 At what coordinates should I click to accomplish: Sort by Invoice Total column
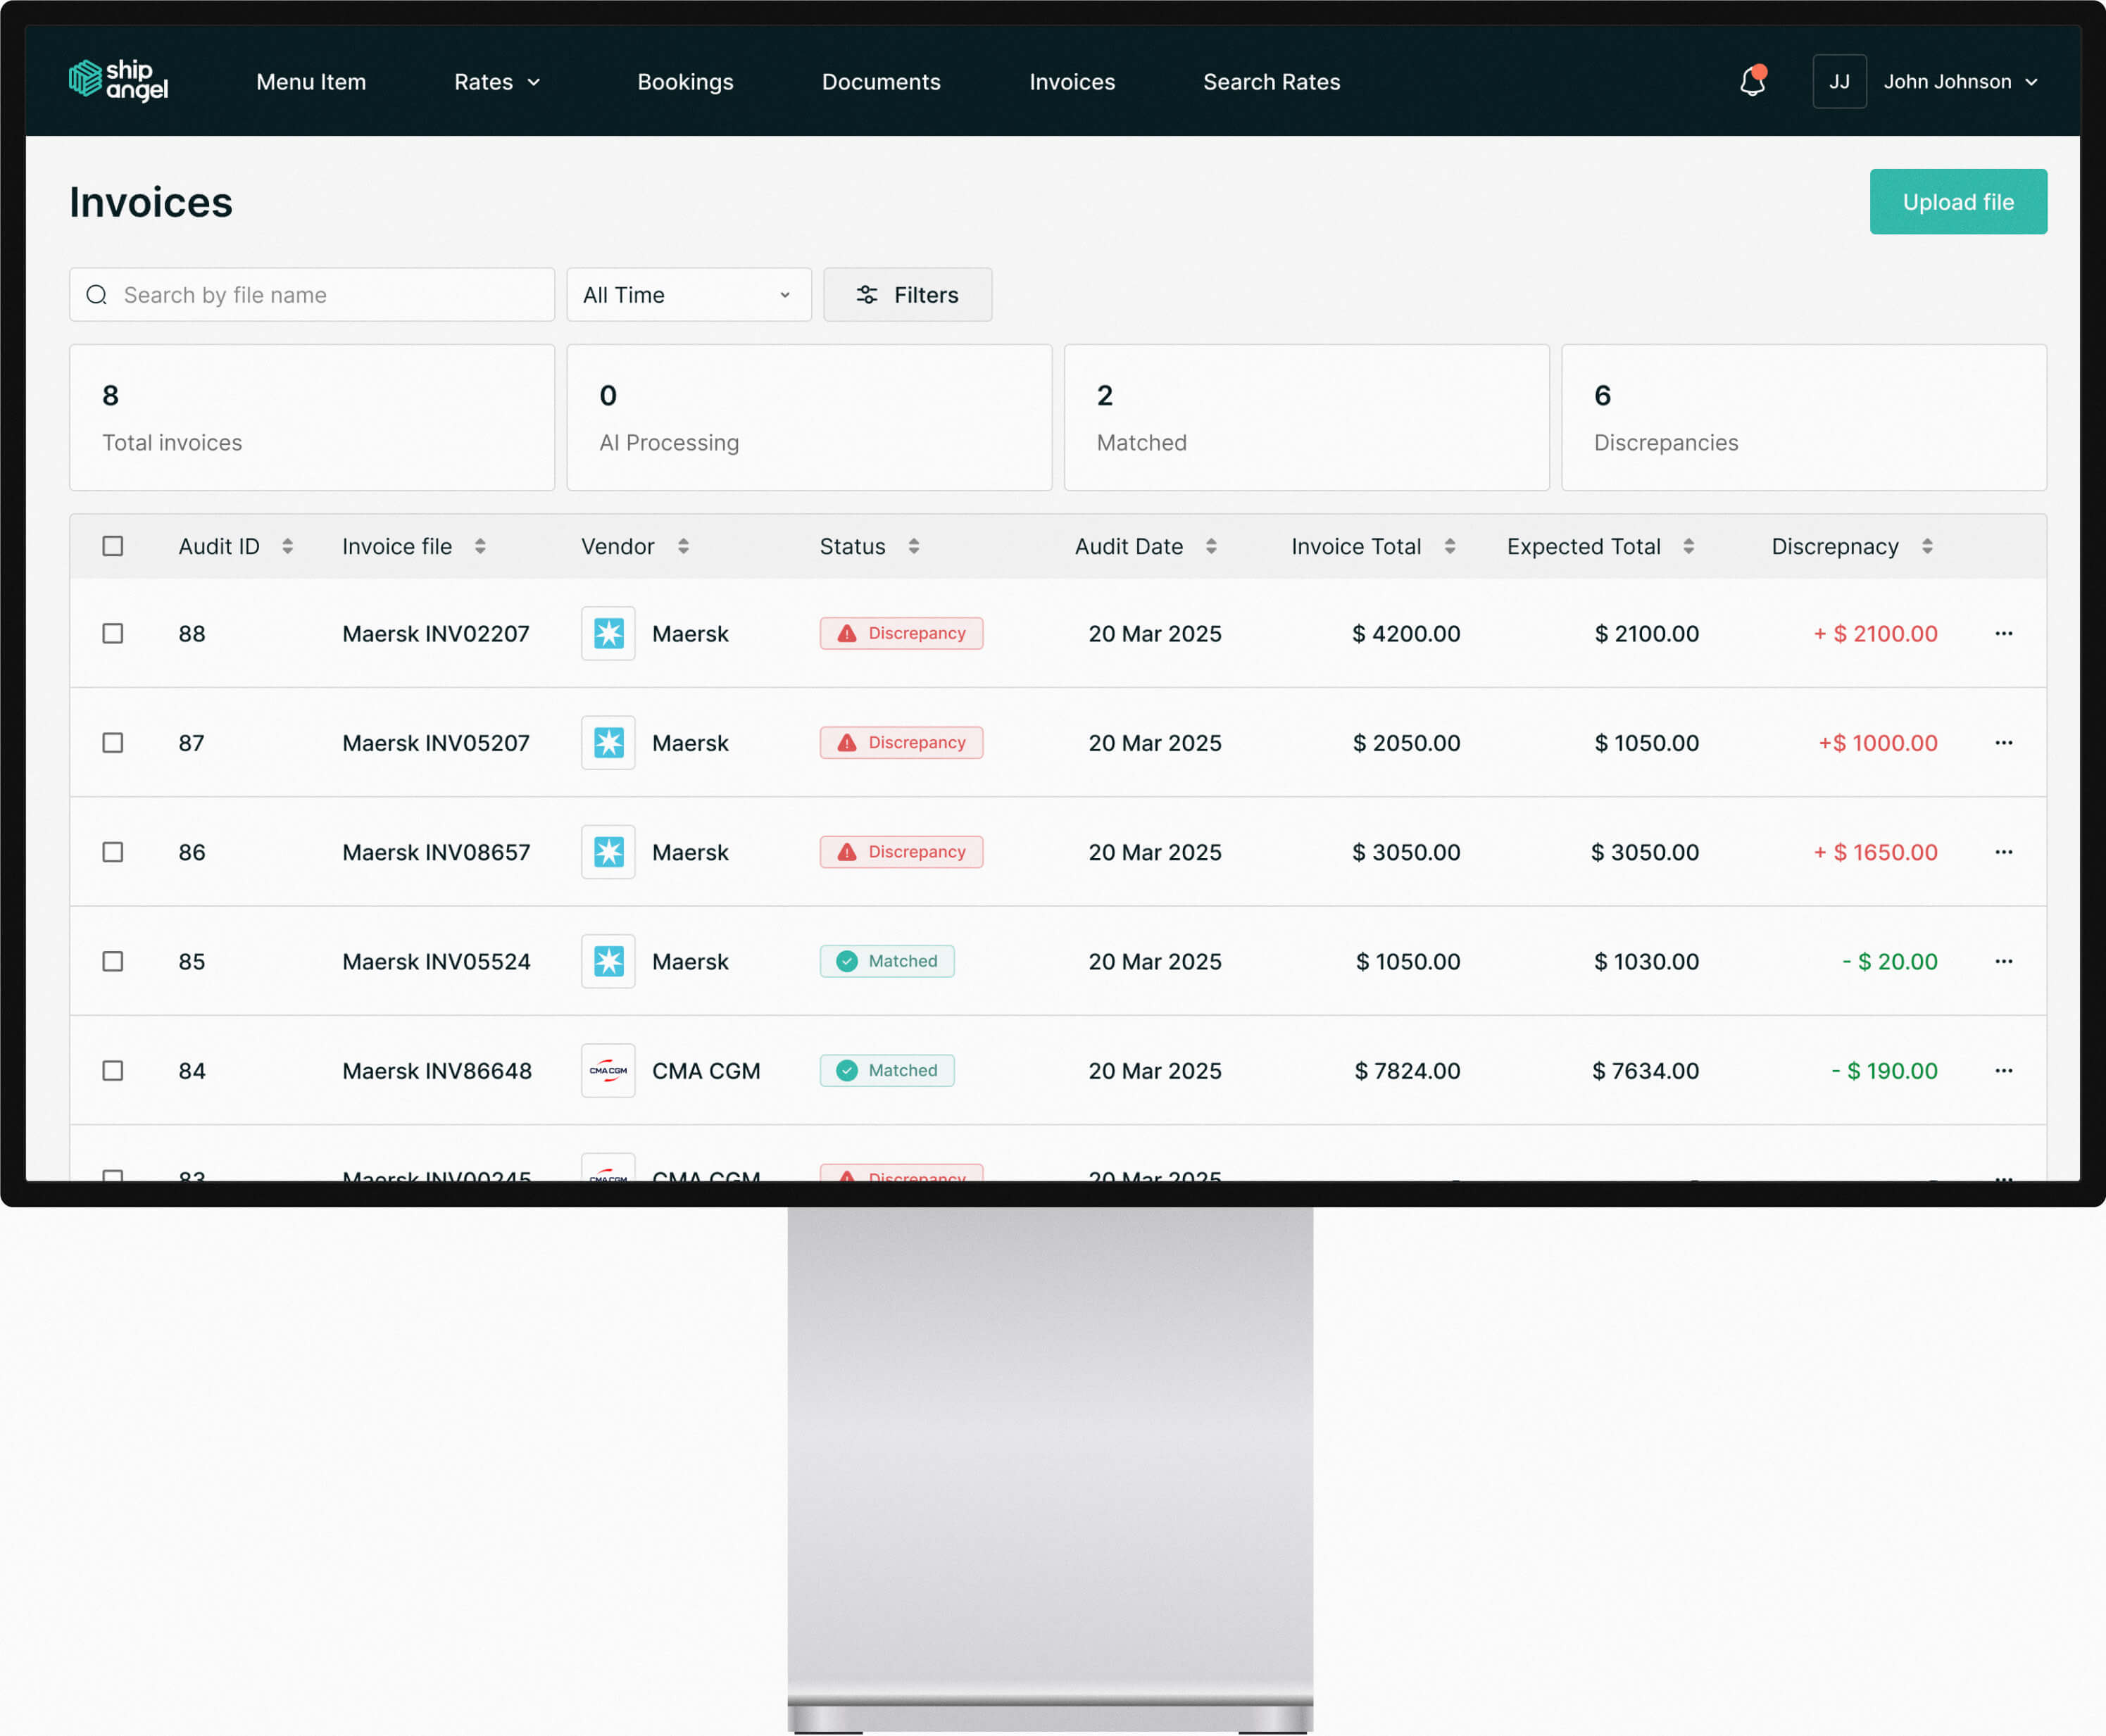pos(1449,546)
